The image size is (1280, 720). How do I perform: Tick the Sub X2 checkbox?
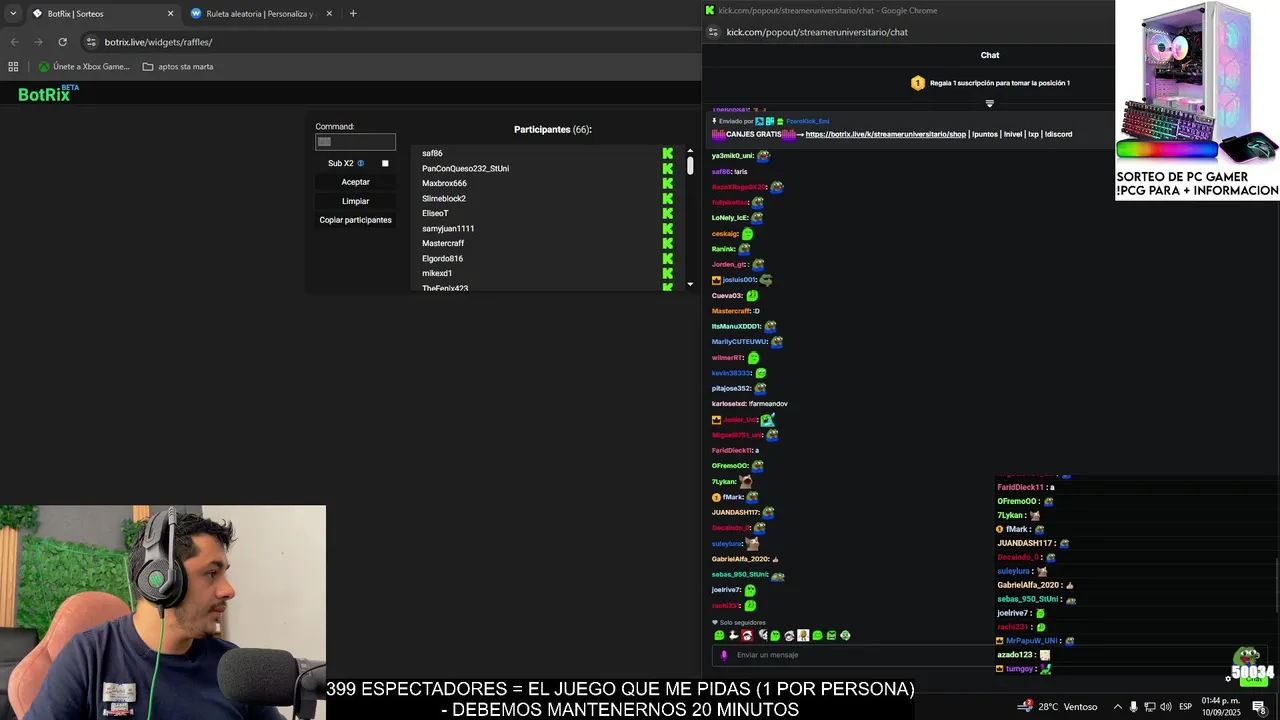click(385, 163)
